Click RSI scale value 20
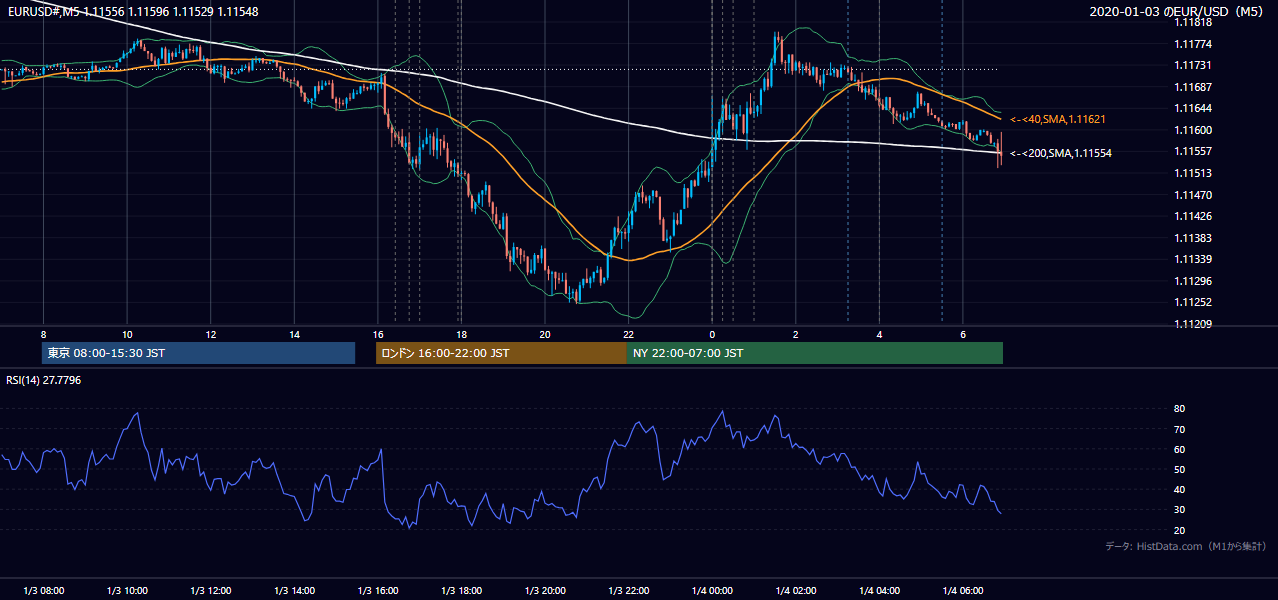1278x600 pixels. click(x=1180, y=530)
